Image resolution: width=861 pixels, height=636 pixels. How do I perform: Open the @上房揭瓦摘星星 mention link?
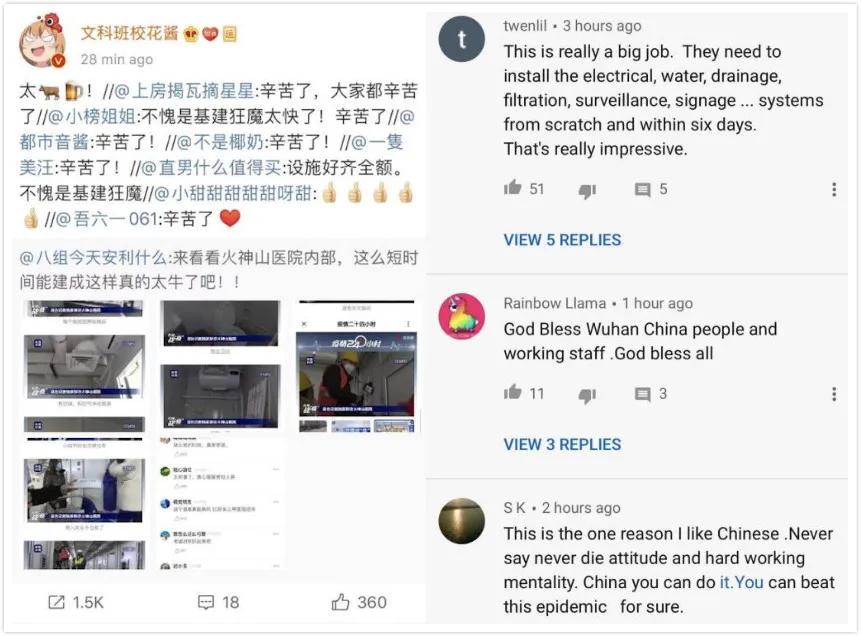click(x=184, y=91)
